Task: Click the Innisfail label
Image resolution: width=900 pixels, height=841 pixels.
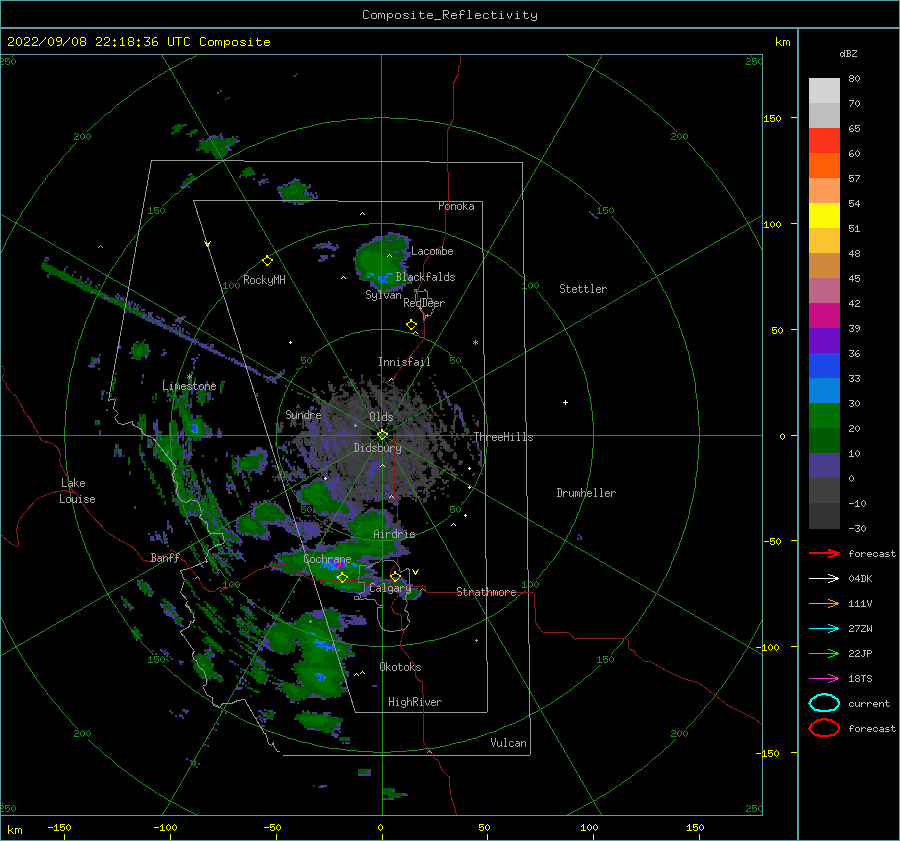Action: point(404,362)
